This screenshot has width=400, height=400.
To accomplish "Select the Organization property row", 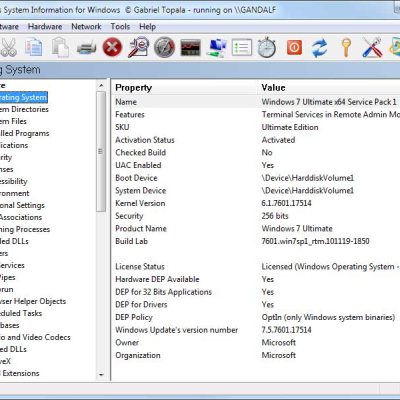I will point(256,355).
